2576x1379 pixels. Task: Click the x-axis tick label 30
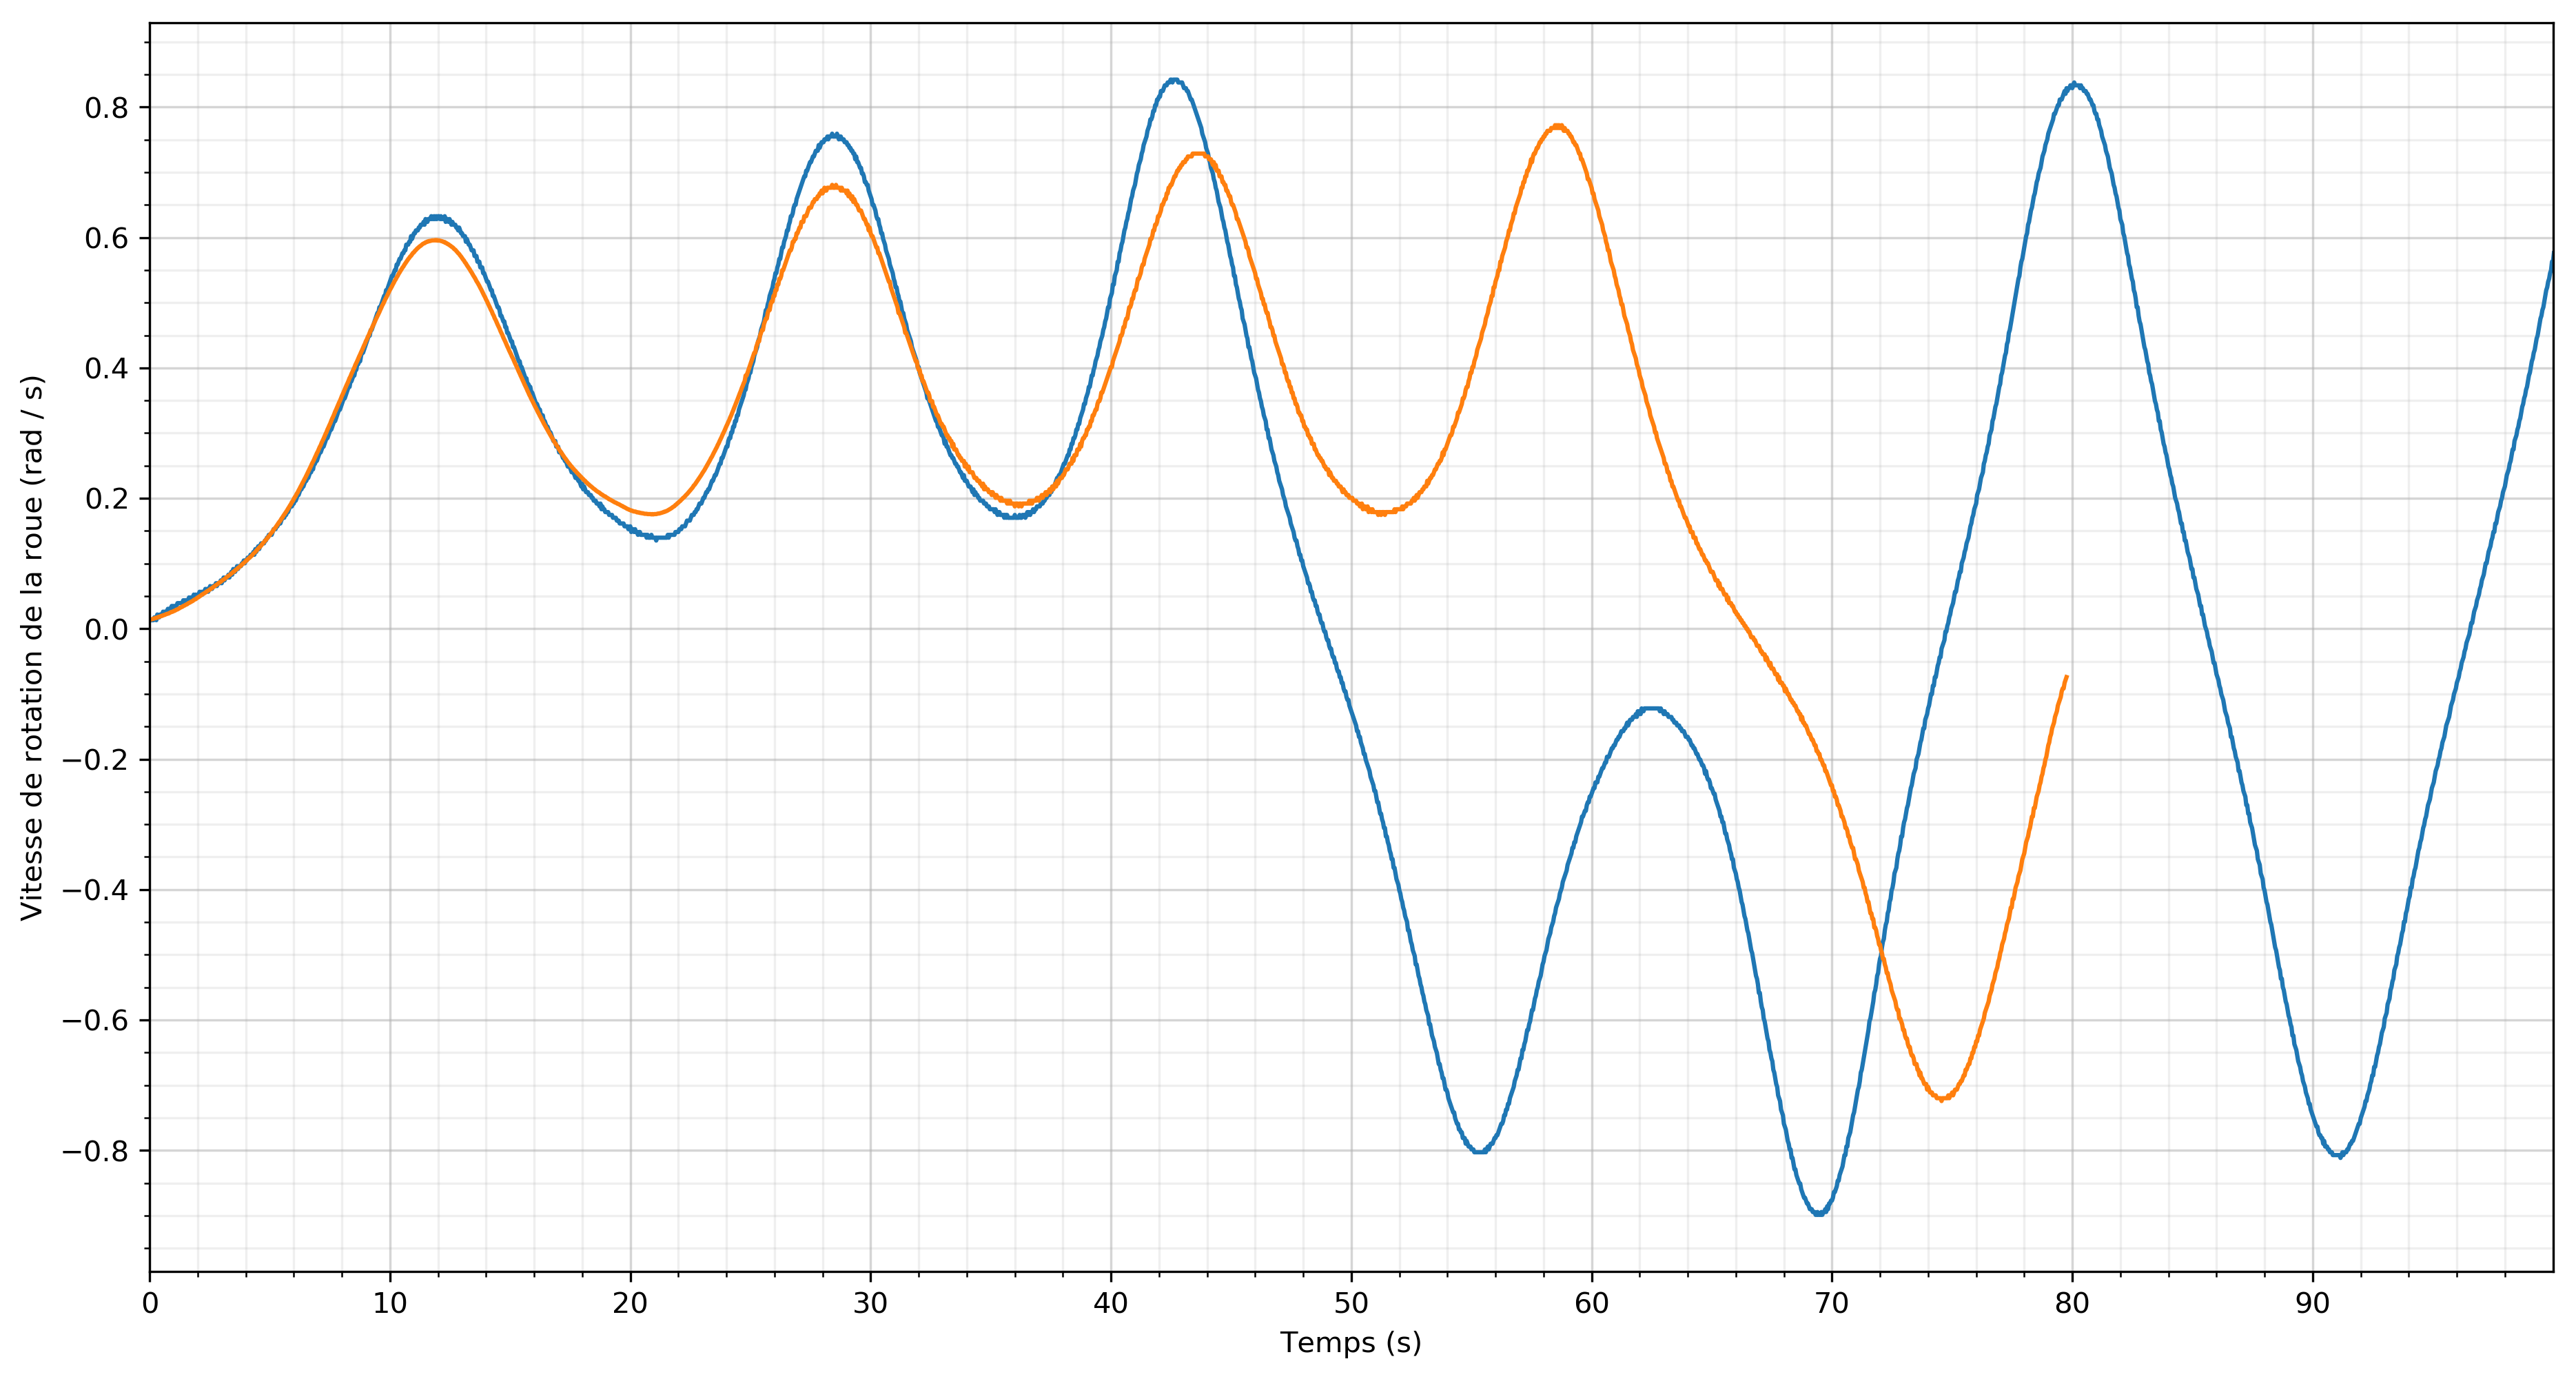pyautogui.click(x=870, y=1304)
